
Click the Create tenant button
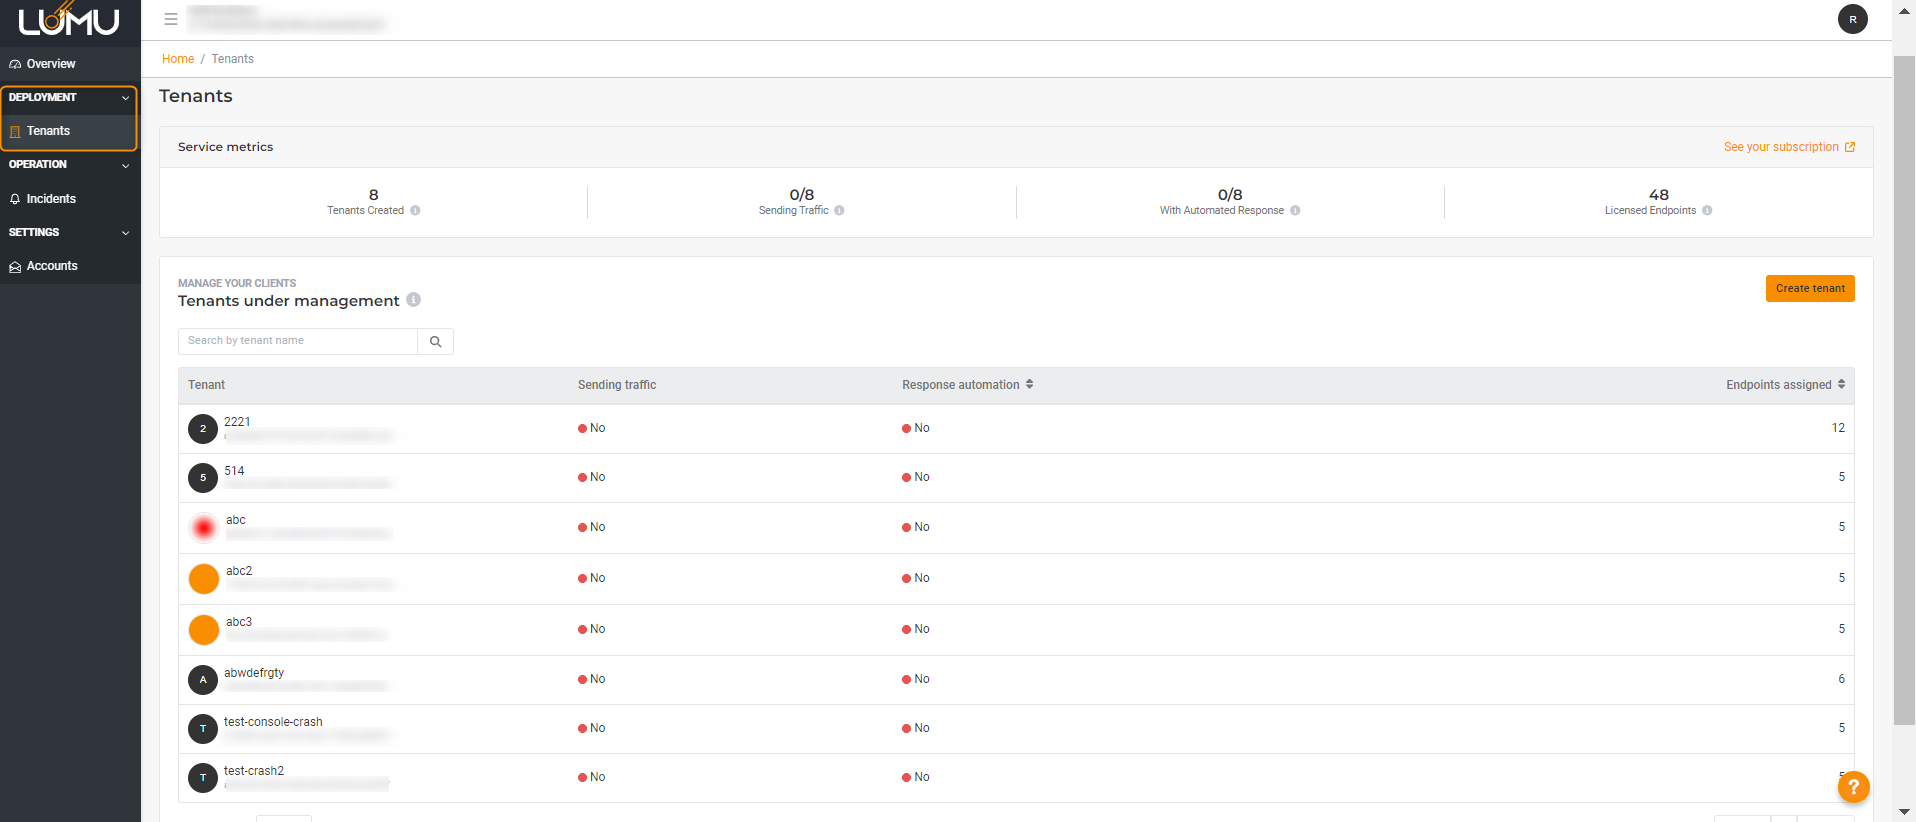coord(1809,289)
